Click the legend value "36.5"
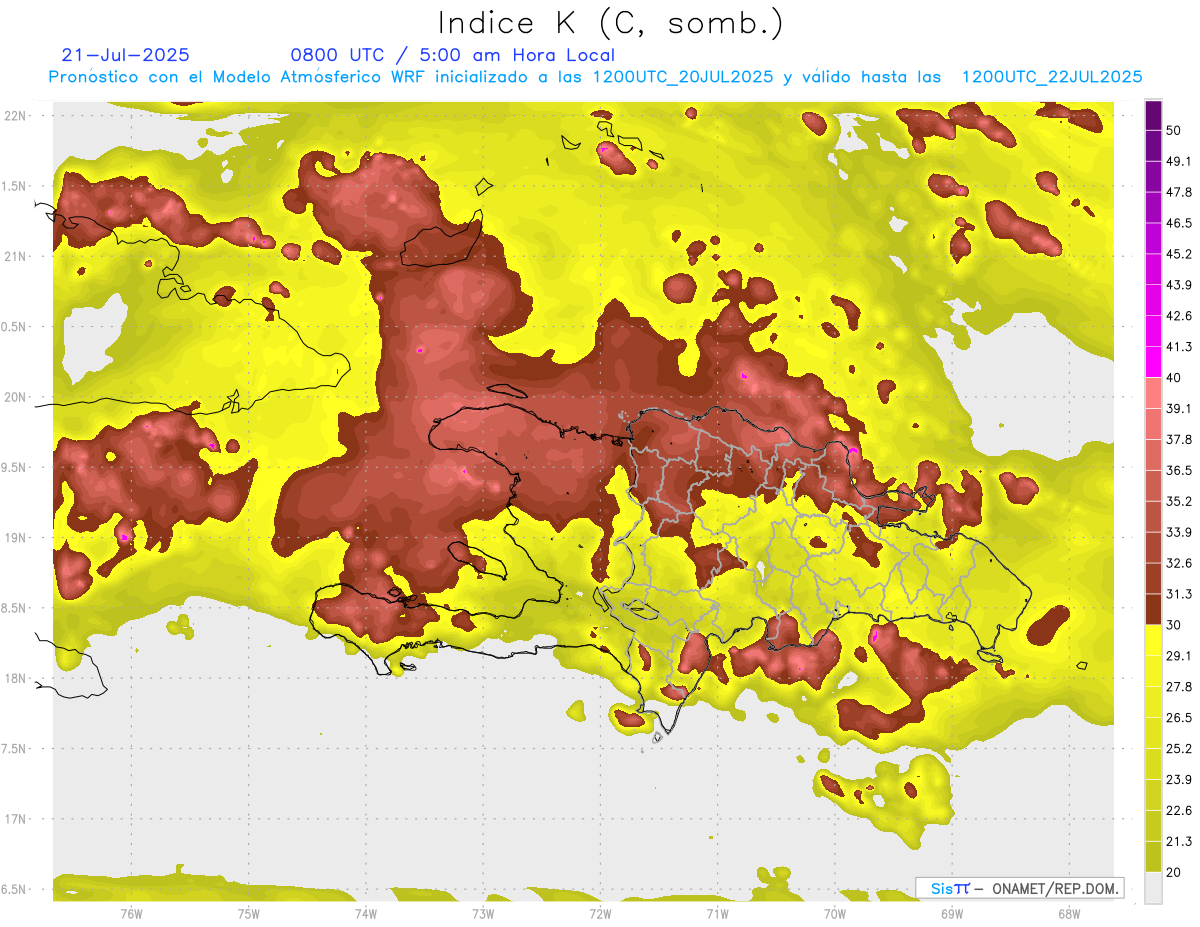Screen dimensions: 1200x927 tap(1180, 470)
